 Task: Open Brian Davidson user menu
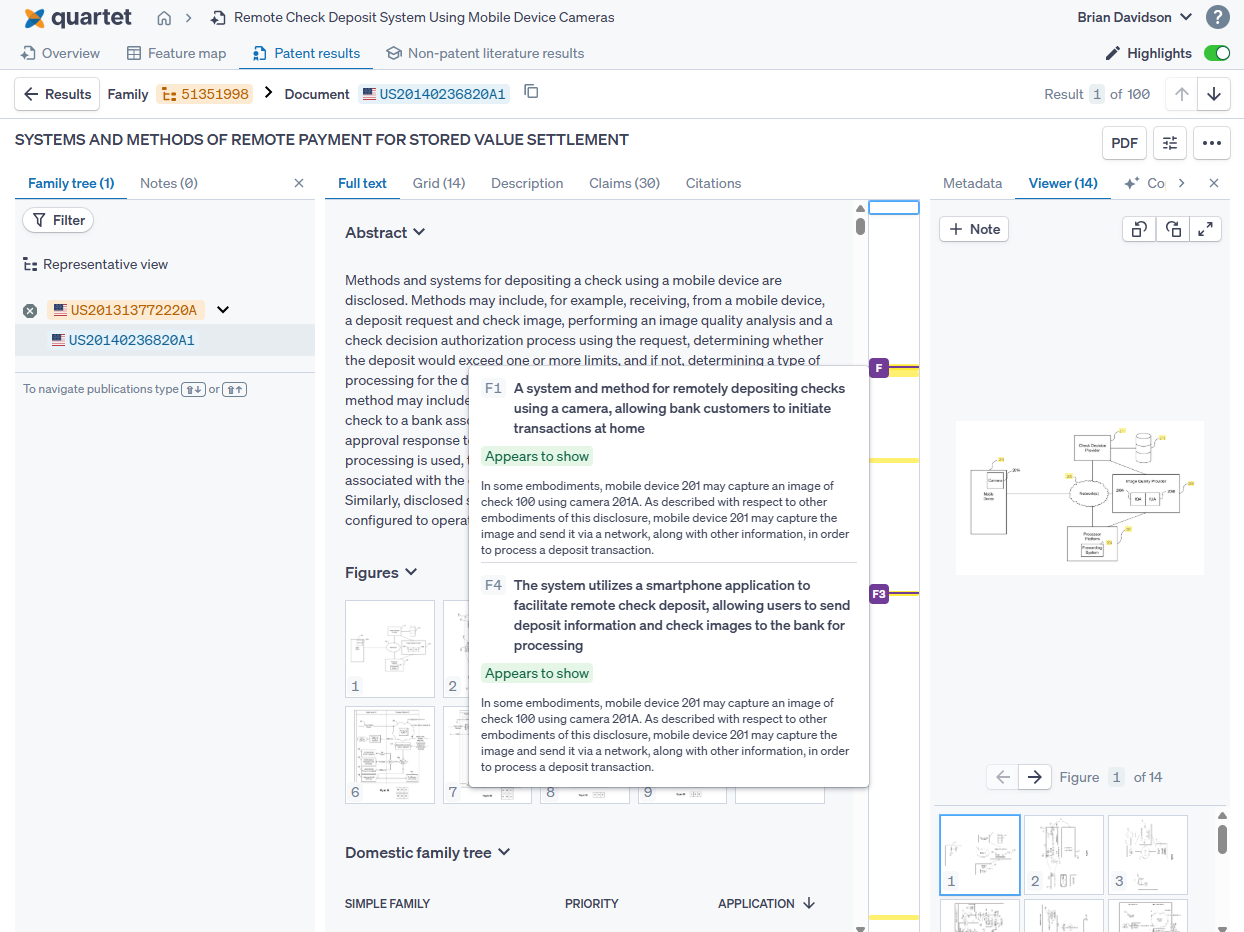pos(1134,17)
